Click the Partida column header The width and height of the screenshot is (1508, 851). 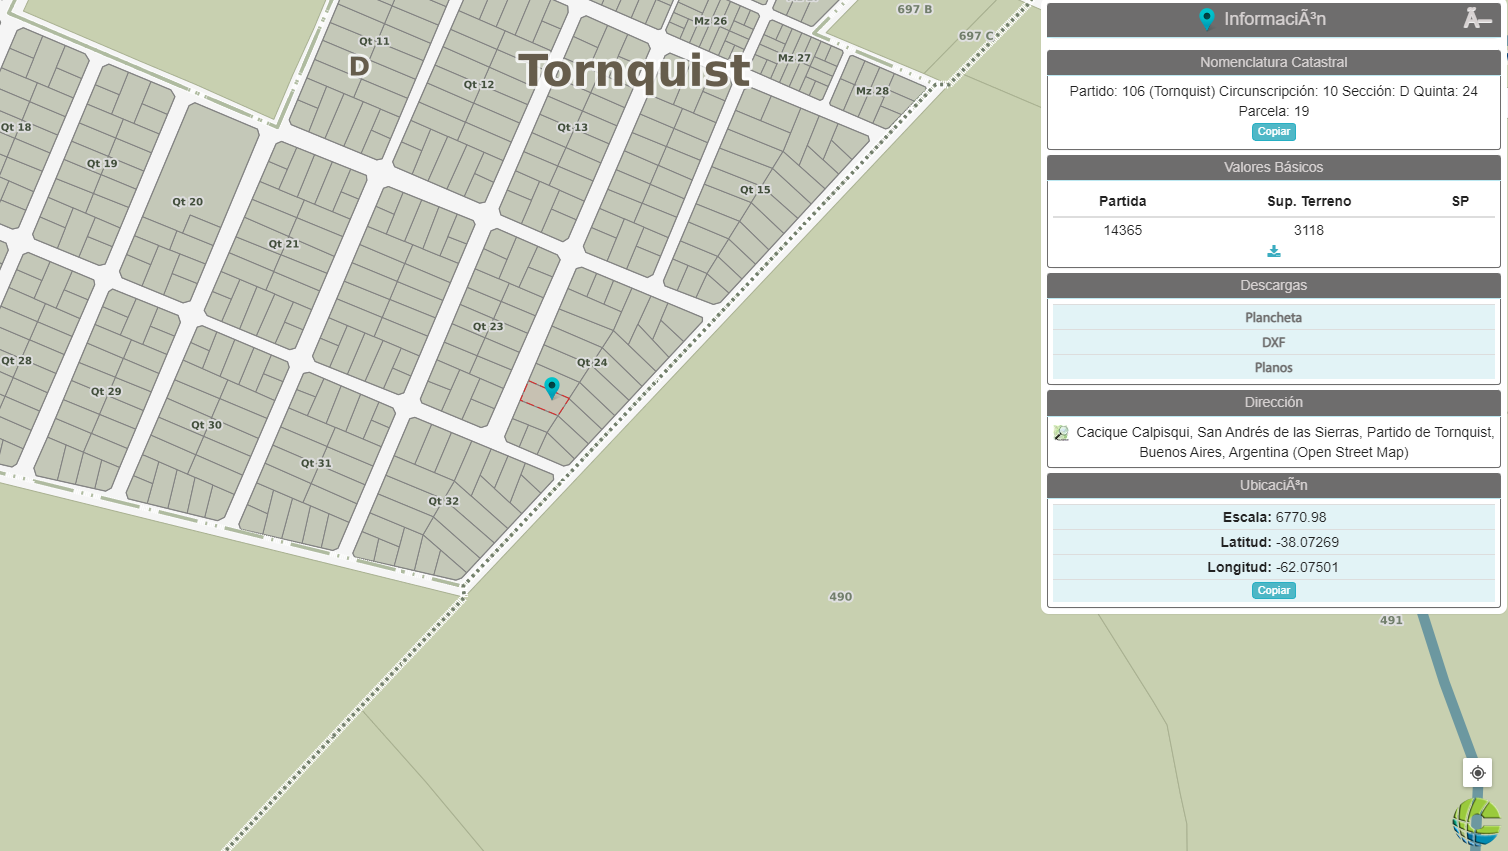coord(1122,201)
